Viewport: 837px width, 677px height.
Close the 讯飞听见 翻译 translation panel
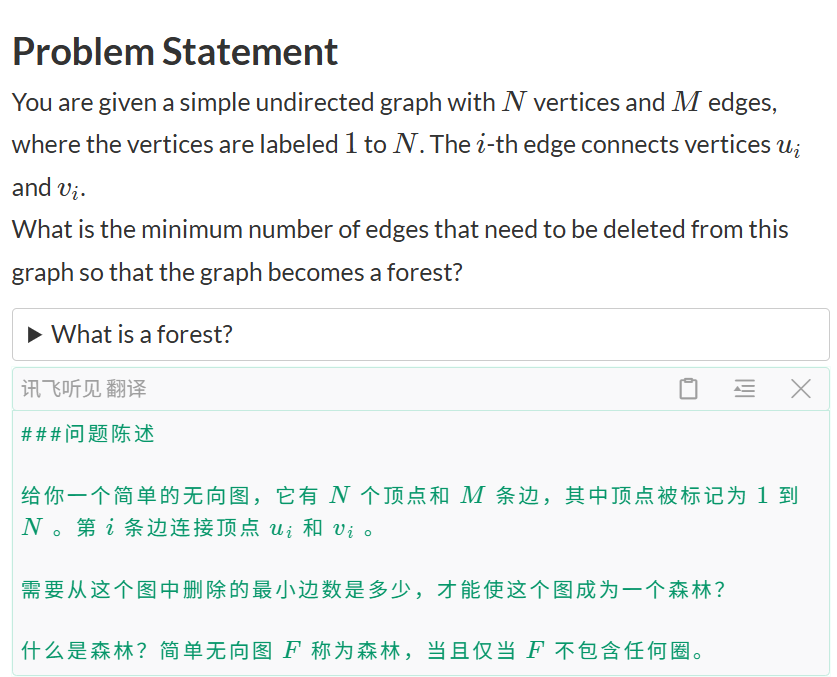point(800,389)
